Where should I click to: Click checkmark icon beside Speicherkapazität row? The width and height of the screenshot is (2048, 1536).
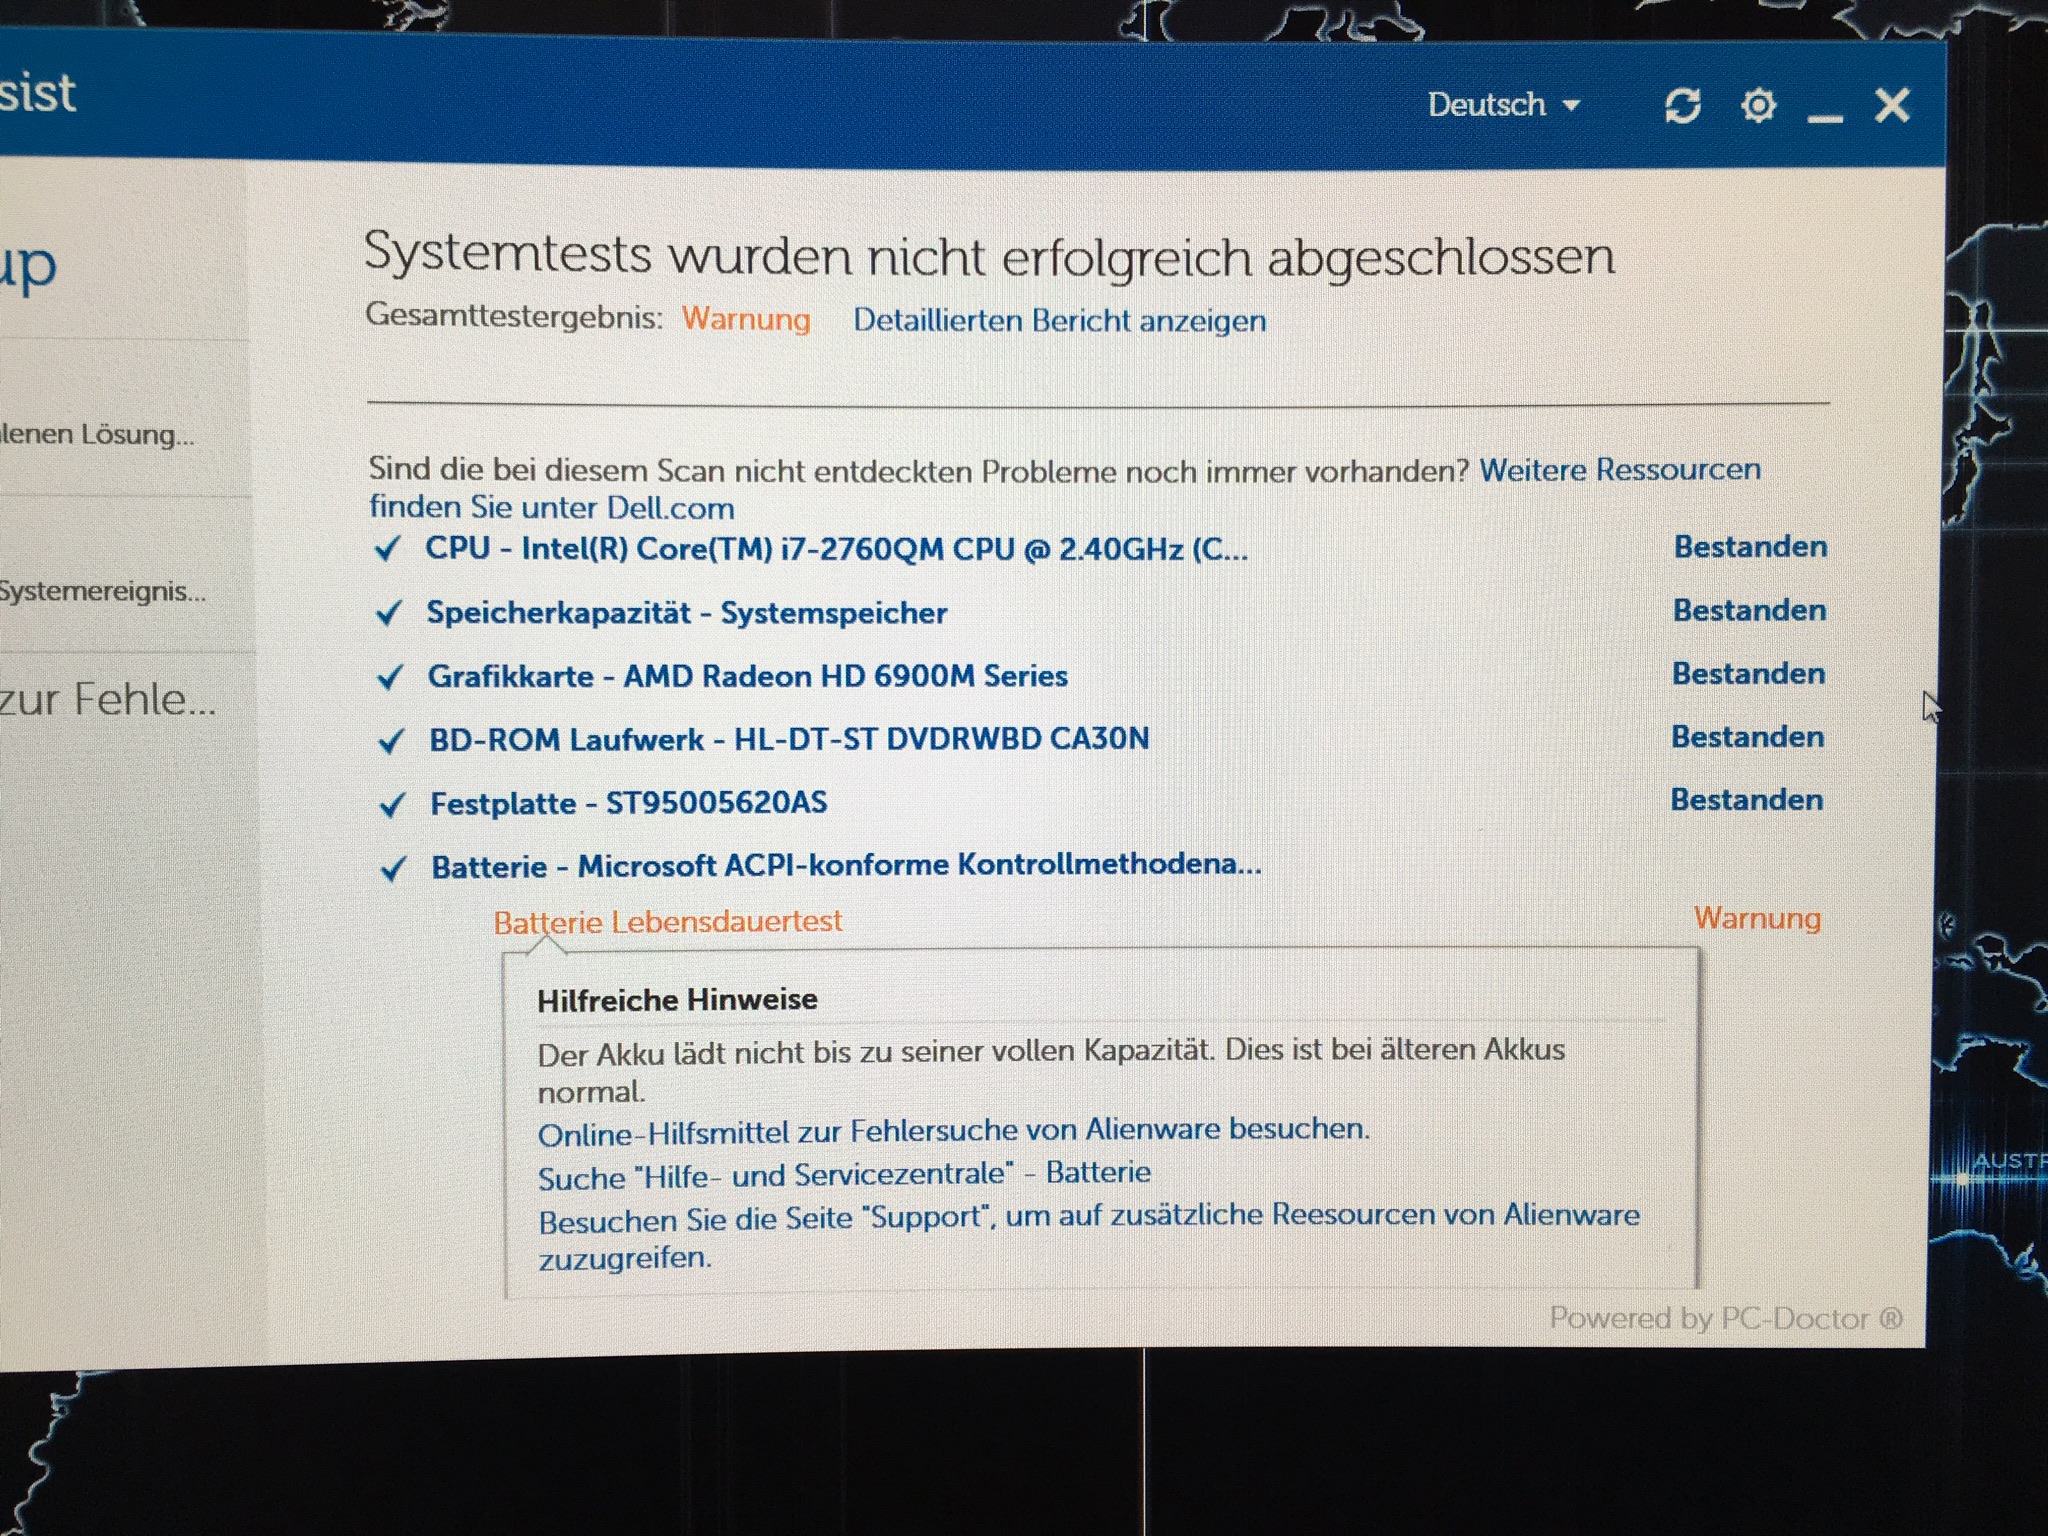click(388, 613)
